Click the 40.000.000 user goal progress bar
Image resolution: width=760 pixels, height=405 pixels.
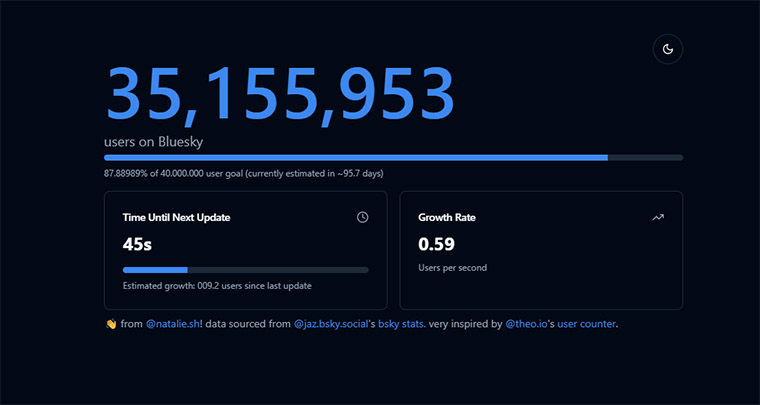pyautogui.click(x=393, y=157)
